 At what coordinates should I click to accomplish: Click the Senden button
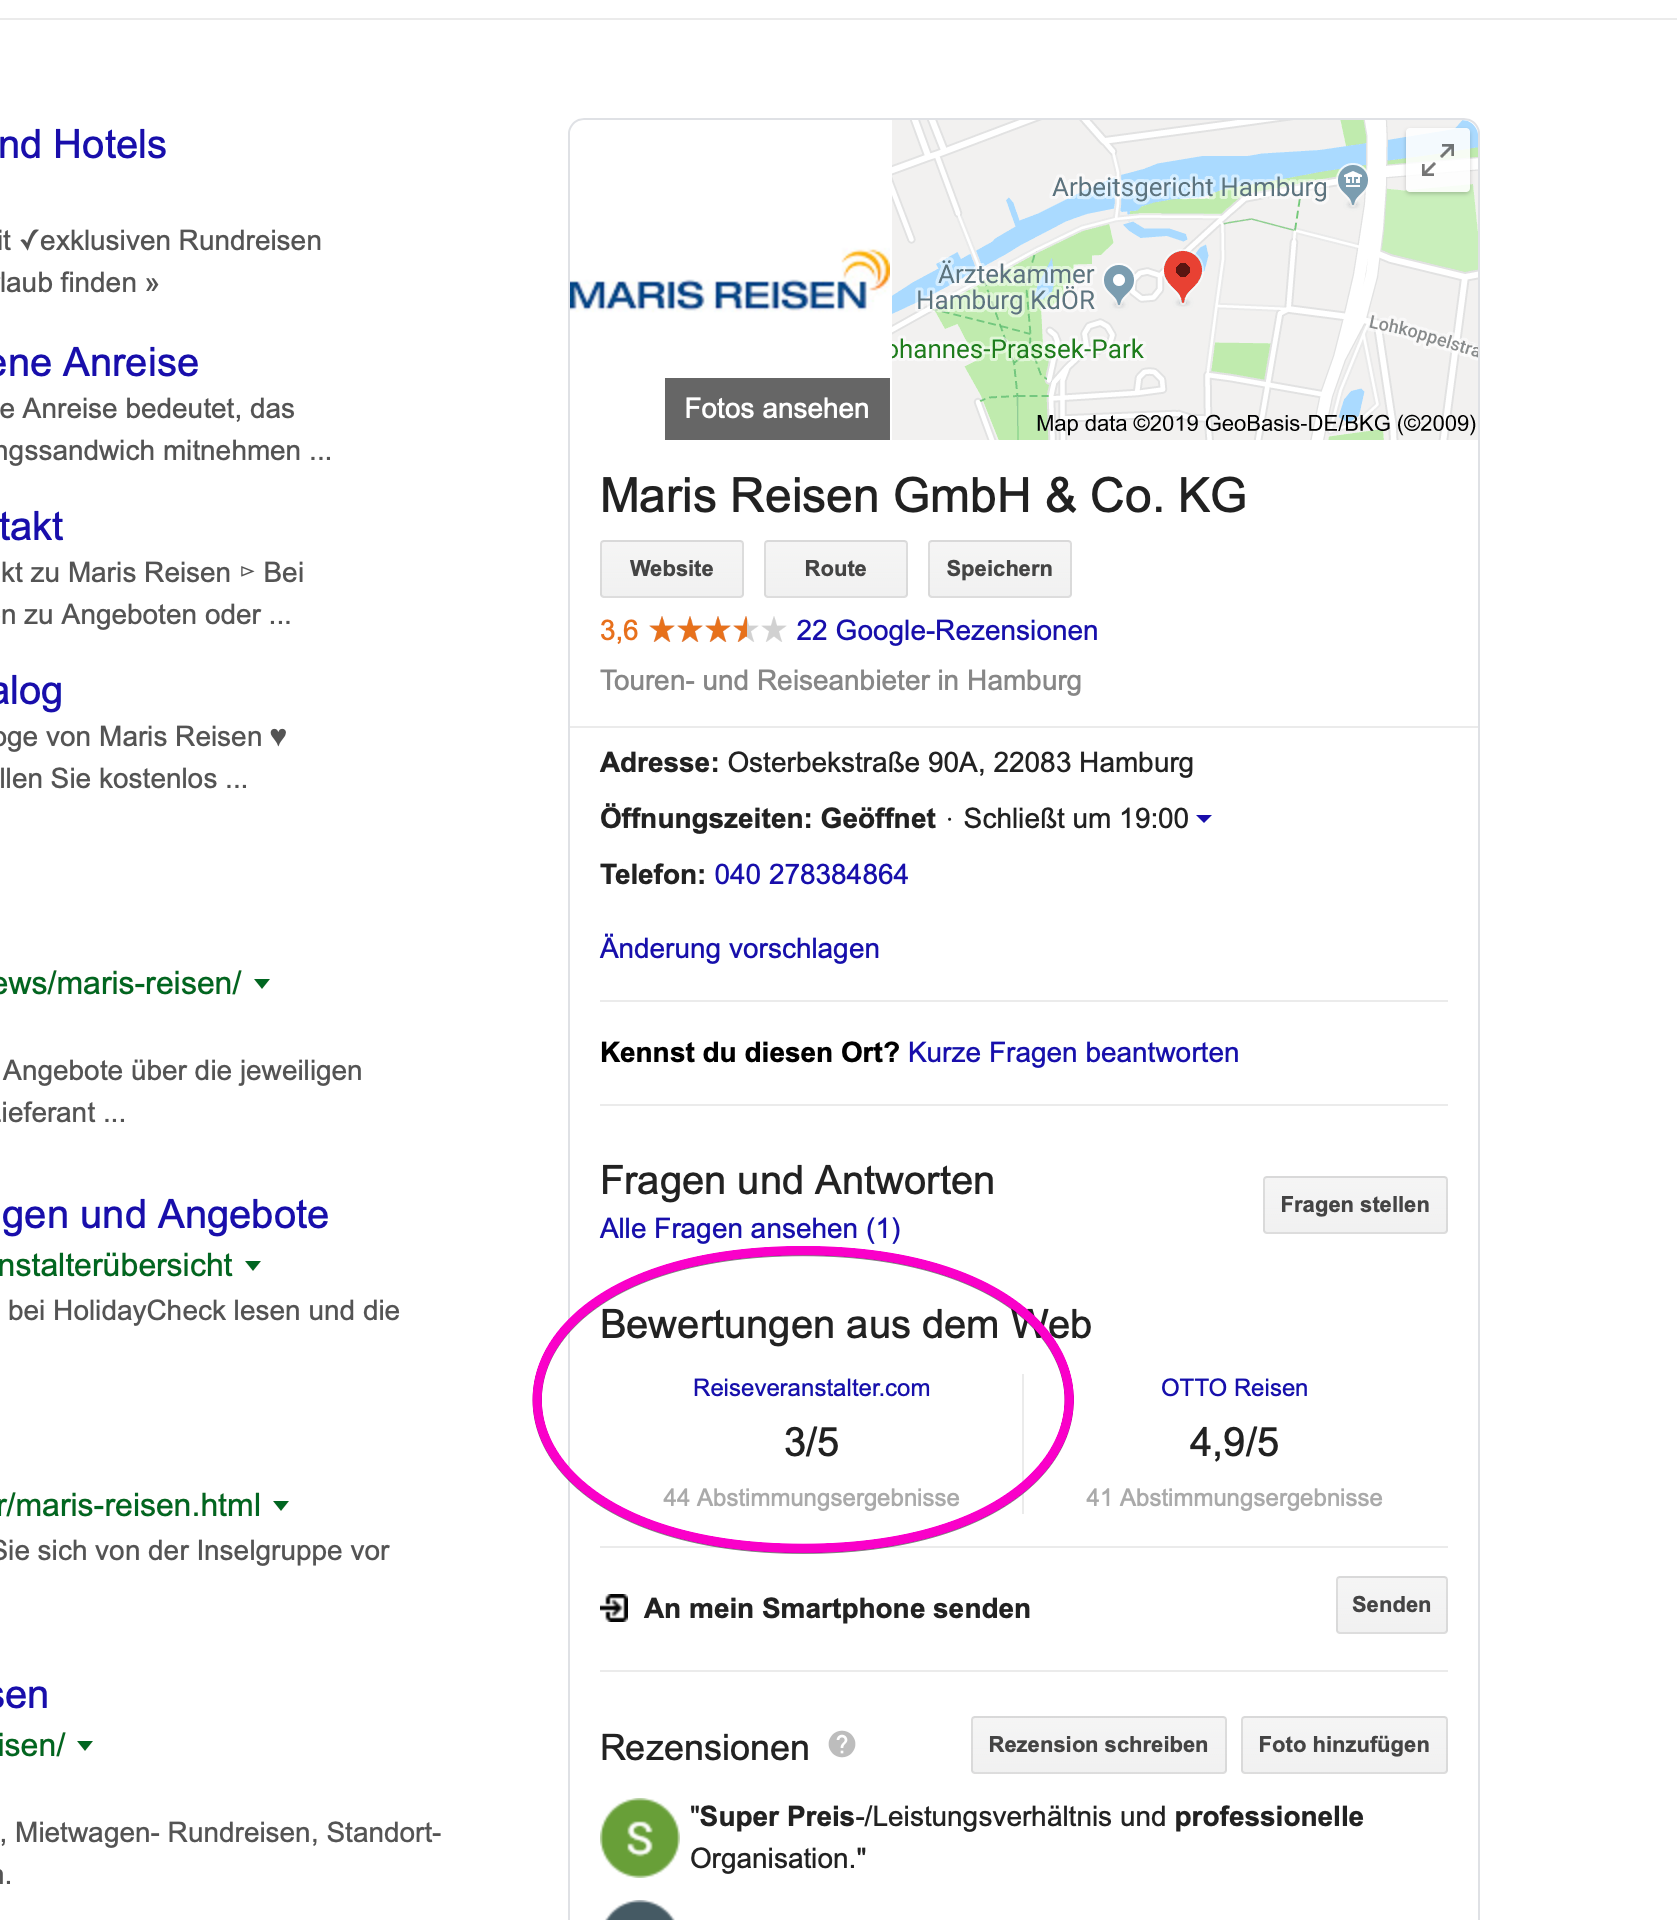(1392, 1605)
